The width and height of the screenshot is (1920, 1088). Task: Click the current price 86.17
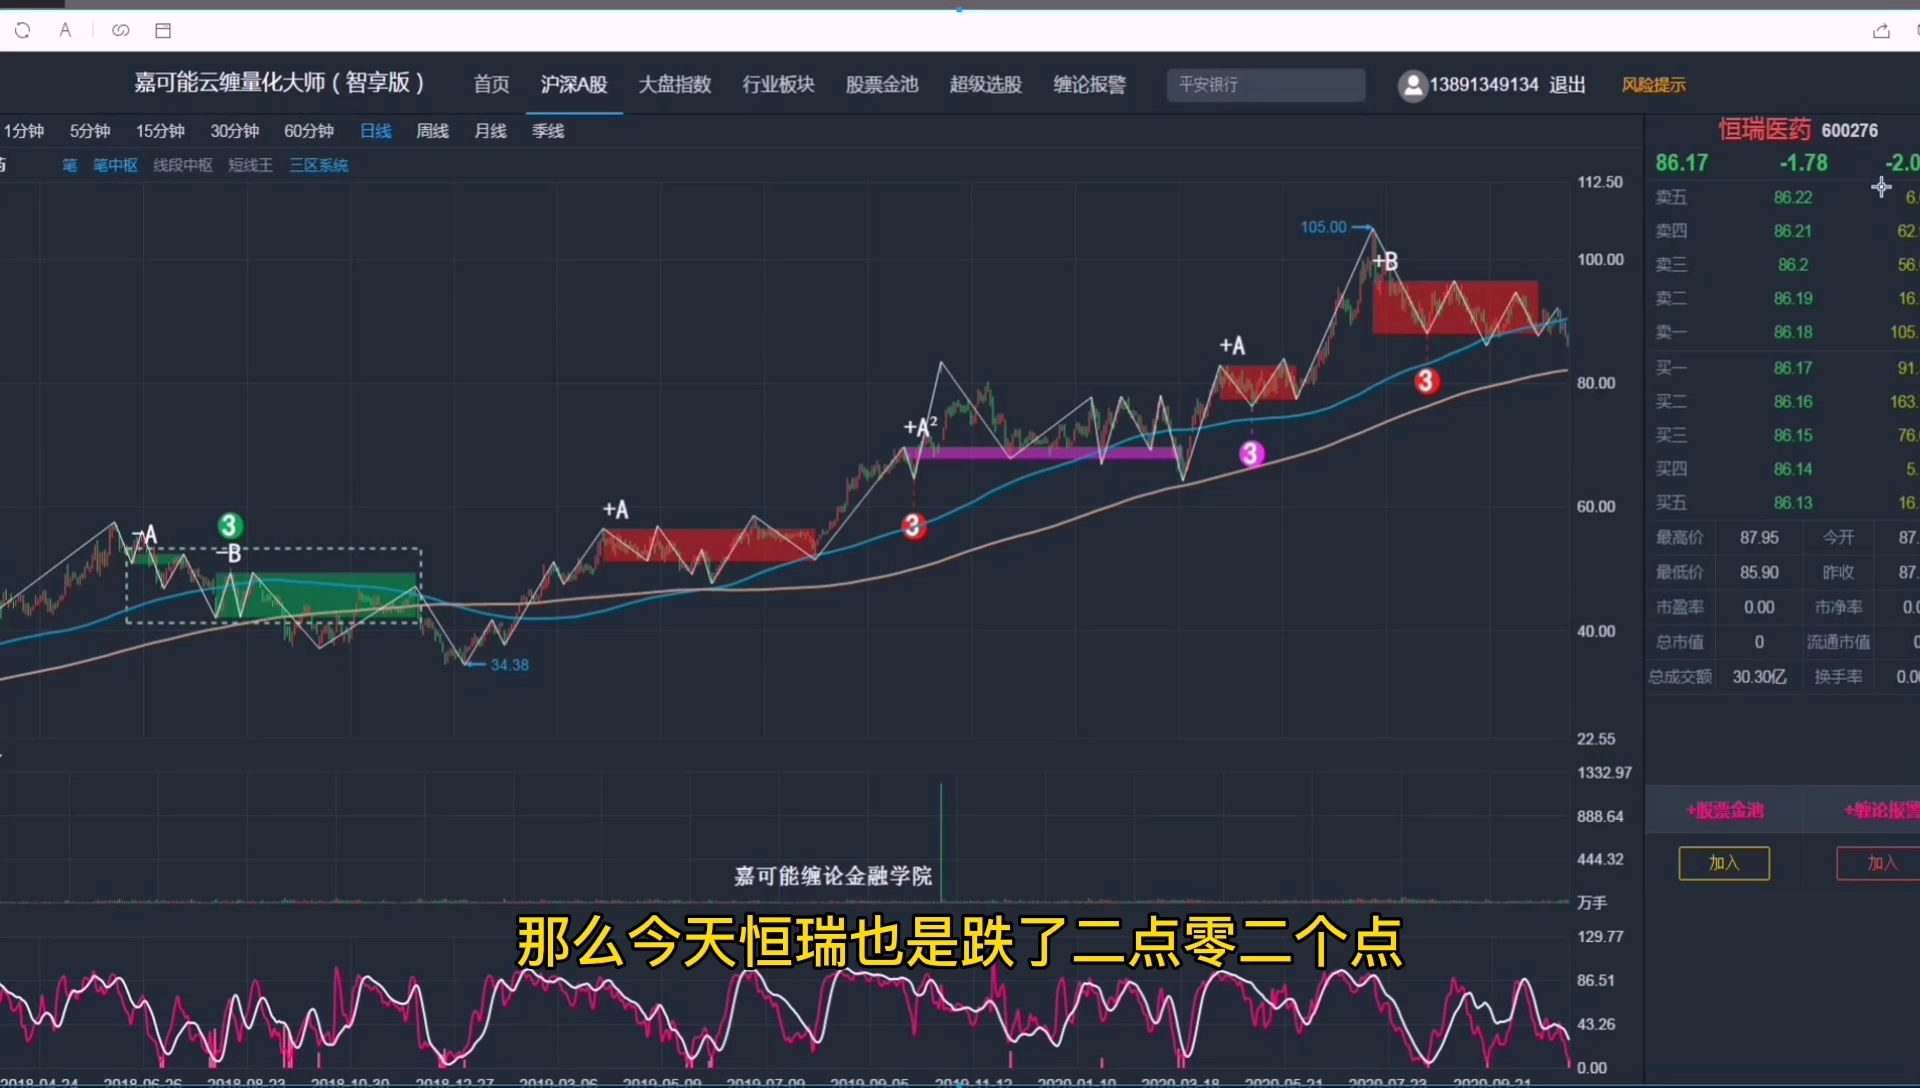point(1682,163)
